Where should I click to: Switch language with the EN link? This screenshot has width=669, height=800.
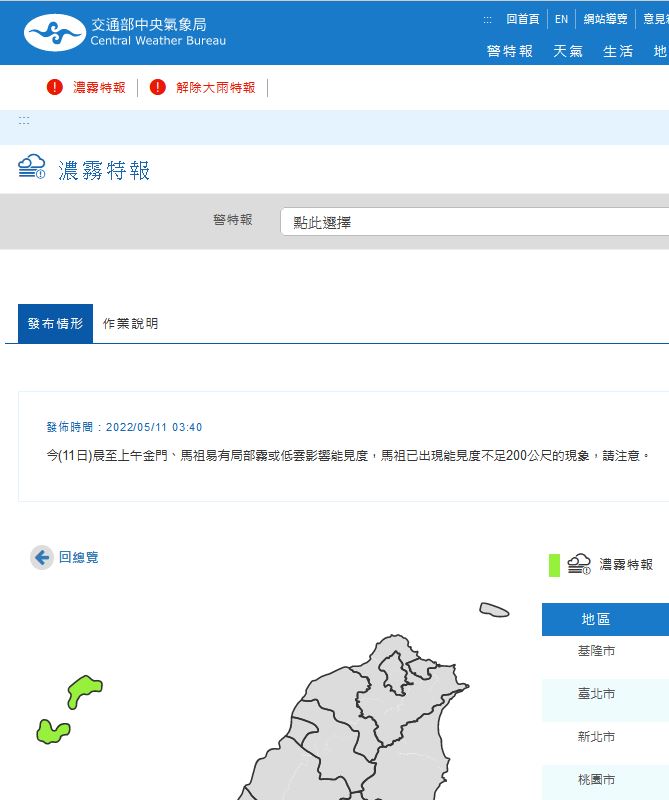(x=561, y=19)
